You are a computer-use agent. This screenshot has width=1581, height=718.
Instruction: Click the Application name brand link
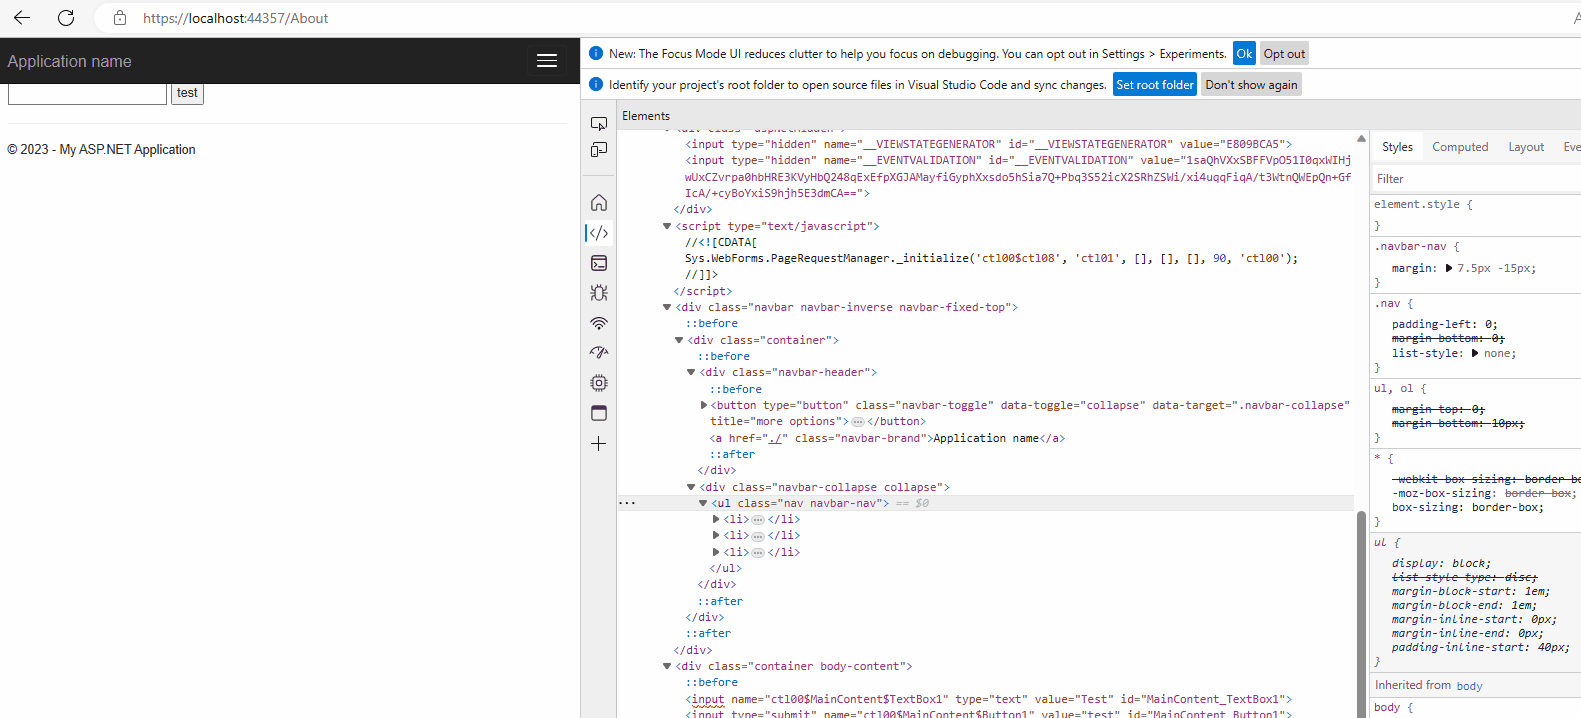coord(70,61)
